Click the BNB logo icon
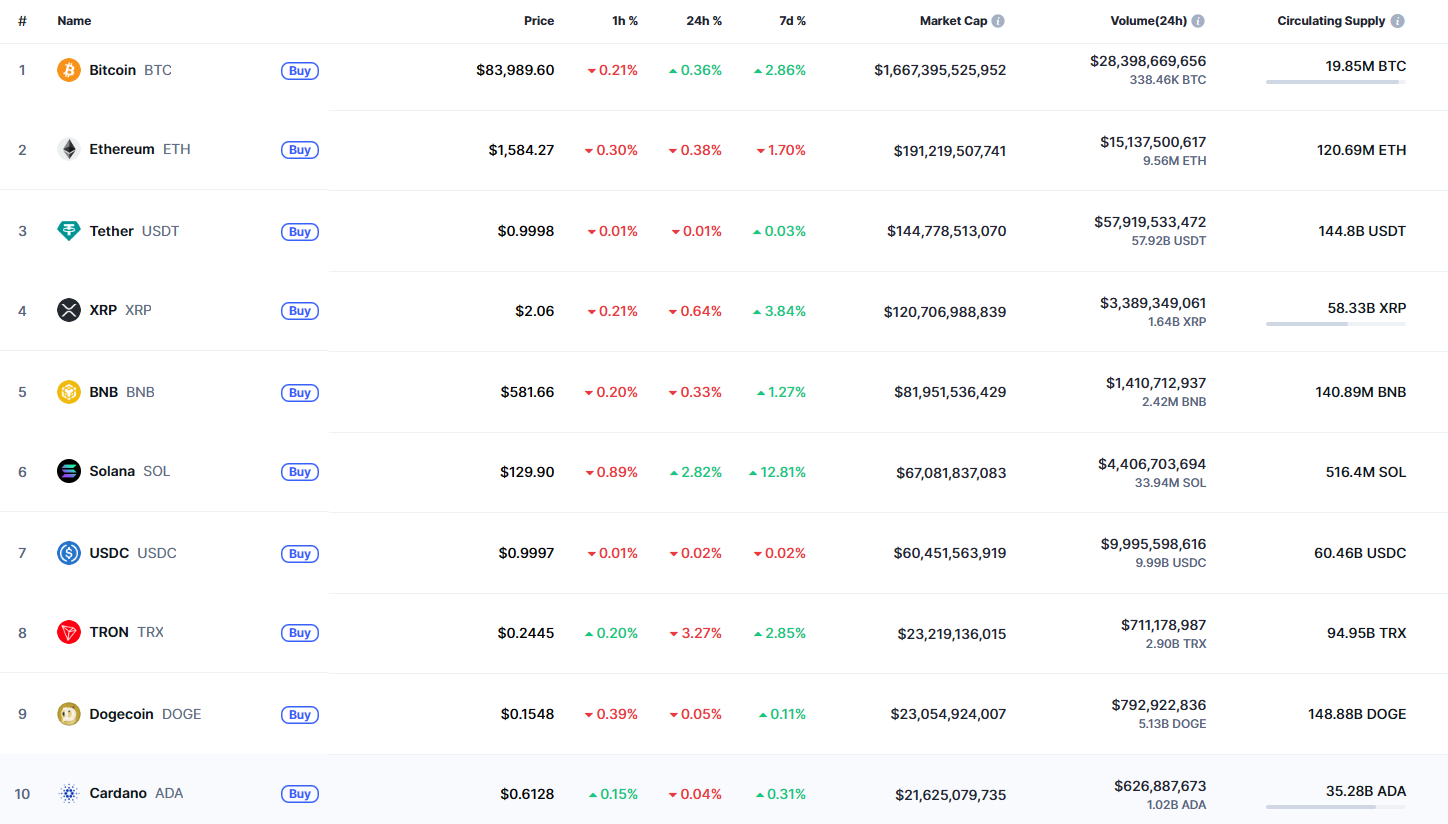This screenshot has width=1448, height=824. pos(69,392)
